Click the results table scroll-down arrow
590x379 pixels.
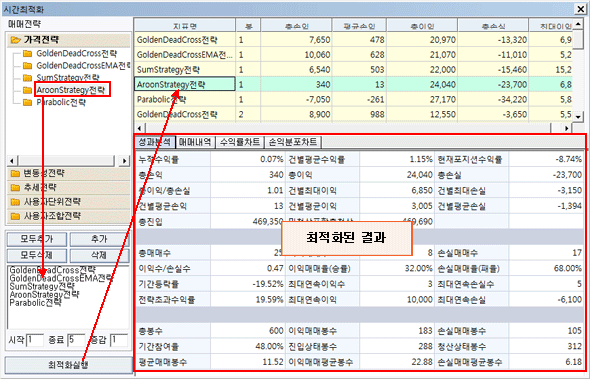pos(578,117)
